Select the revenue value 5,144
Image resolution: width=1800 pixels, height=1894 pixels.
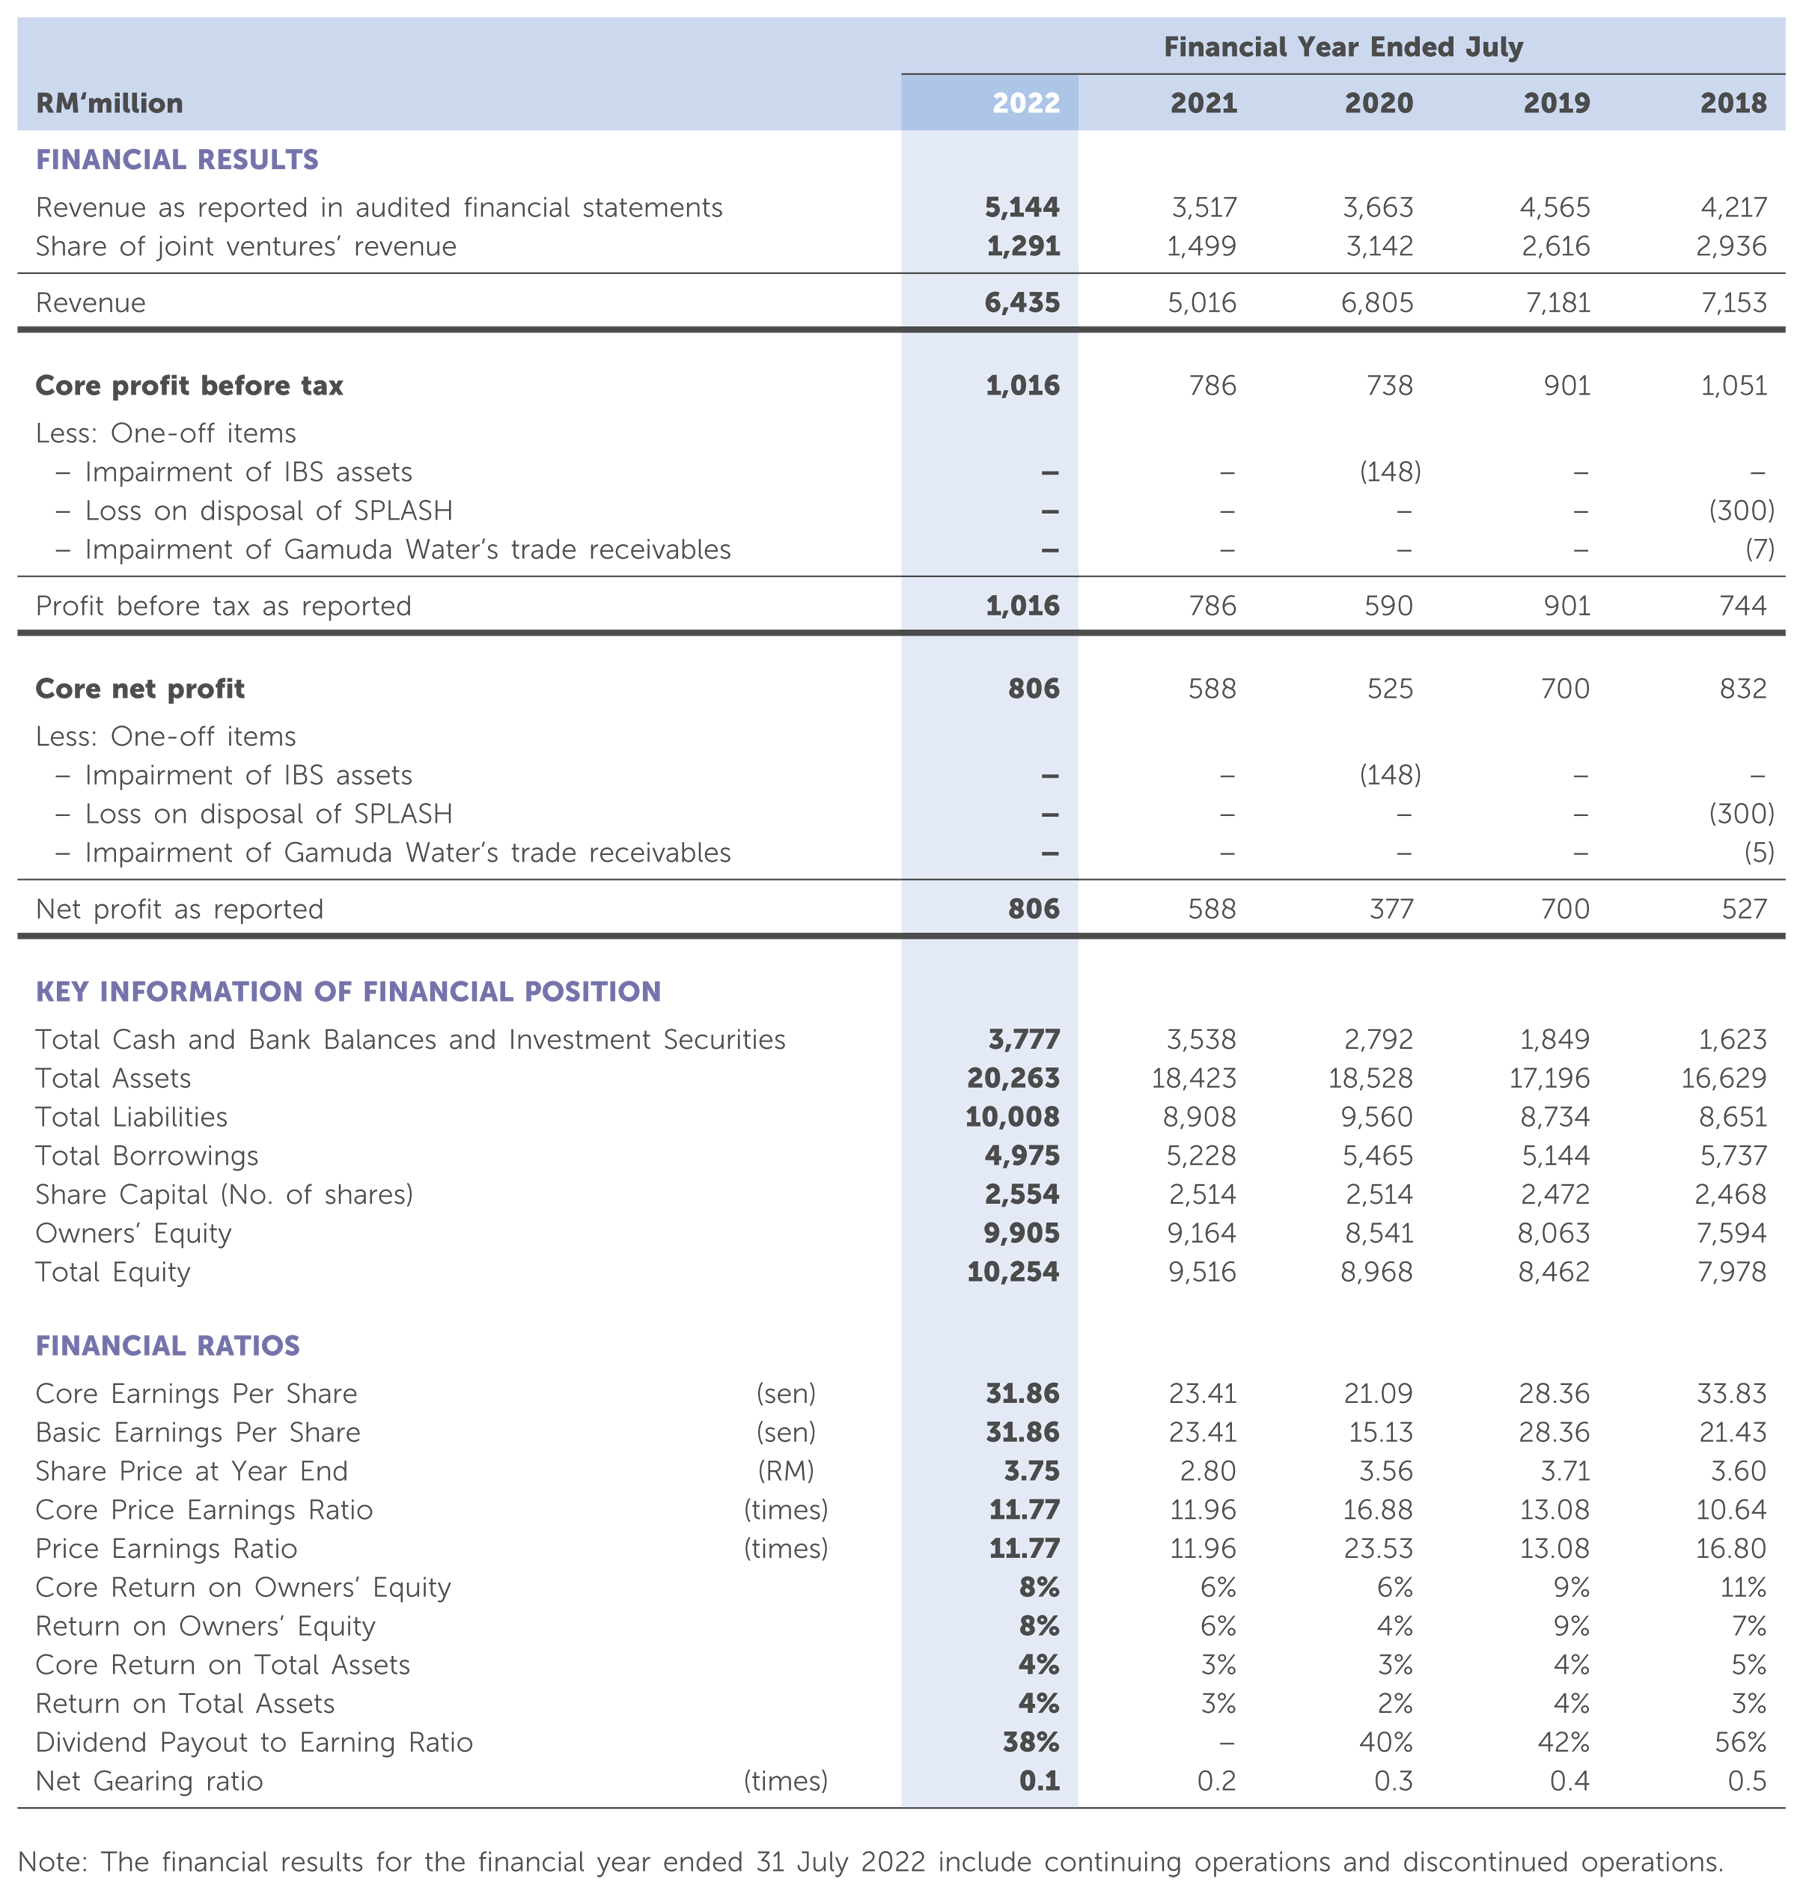tap(1022, 208)
